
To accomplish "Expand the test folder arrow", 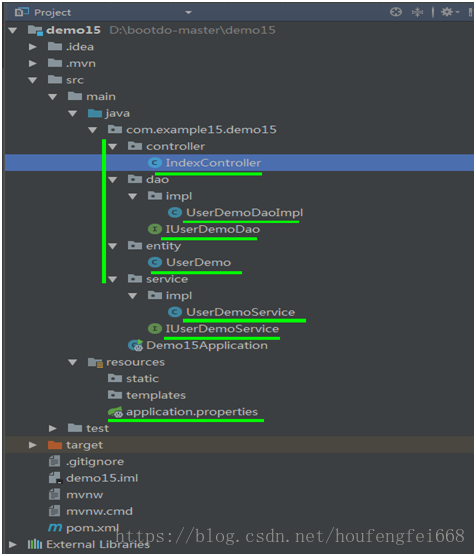I will pyautogui.click(x=53, y=428).
